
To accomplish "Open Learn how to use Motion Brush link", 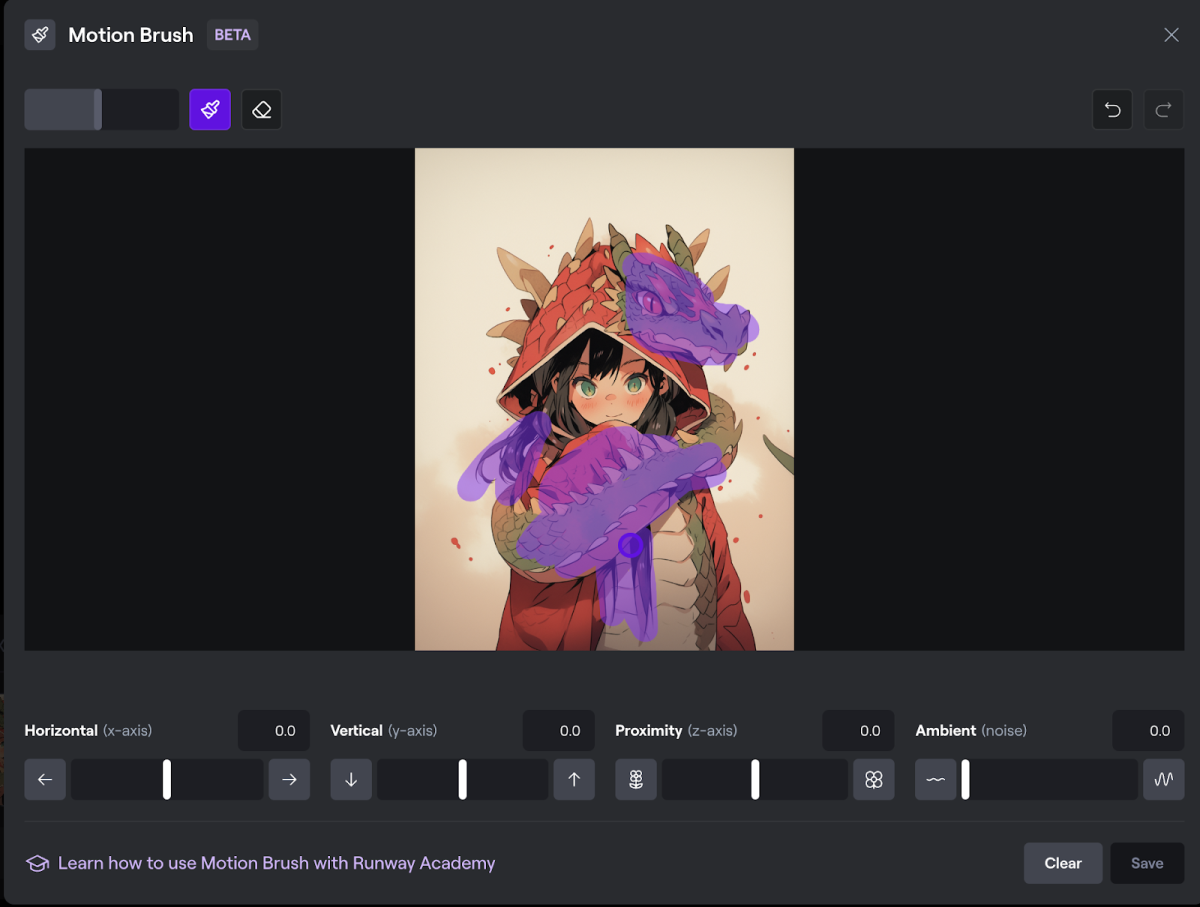I will coord(276,863).
